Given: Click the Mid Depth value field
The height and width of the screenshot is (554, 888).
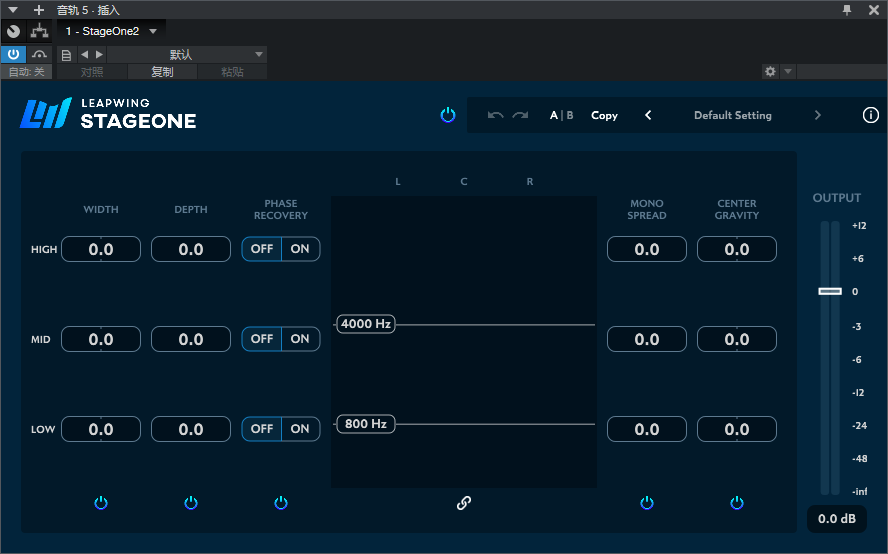Looking at the screenshot, I should [191, 339].
